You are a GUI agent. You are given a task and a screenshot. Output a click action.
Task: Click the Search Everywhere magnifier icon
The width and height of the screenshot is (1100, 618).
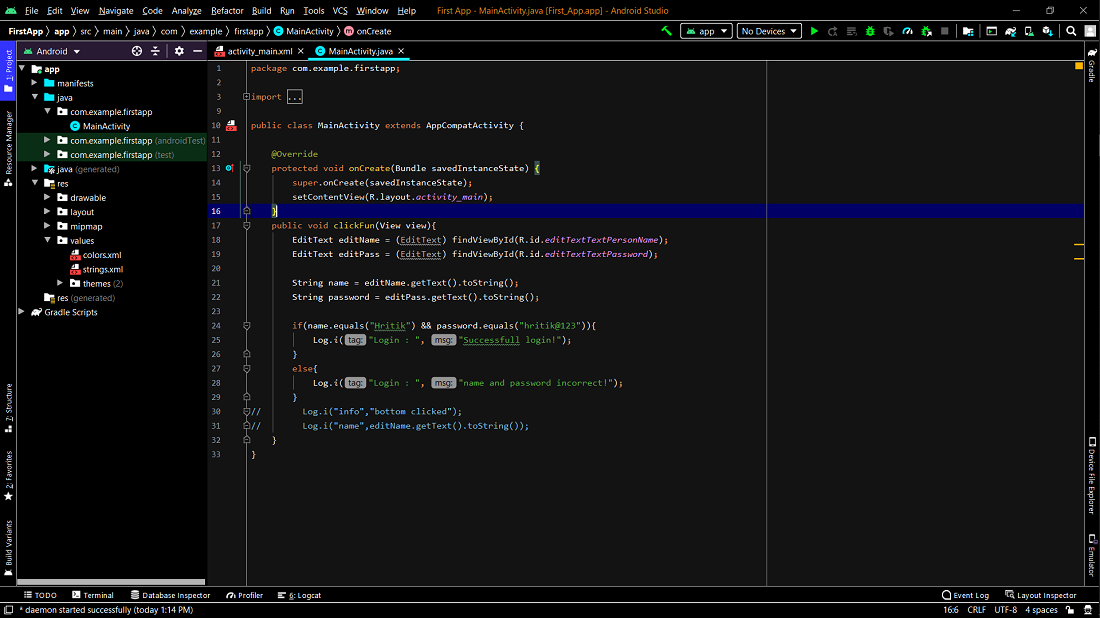(x=1071, y=31)
